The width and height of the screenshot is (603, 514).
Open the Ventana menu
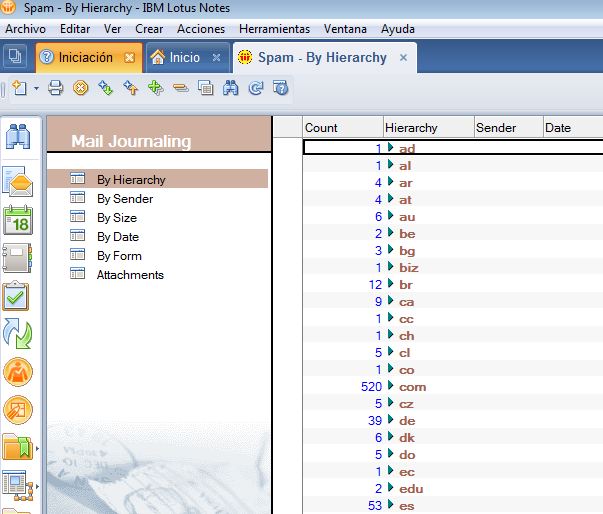345,29
